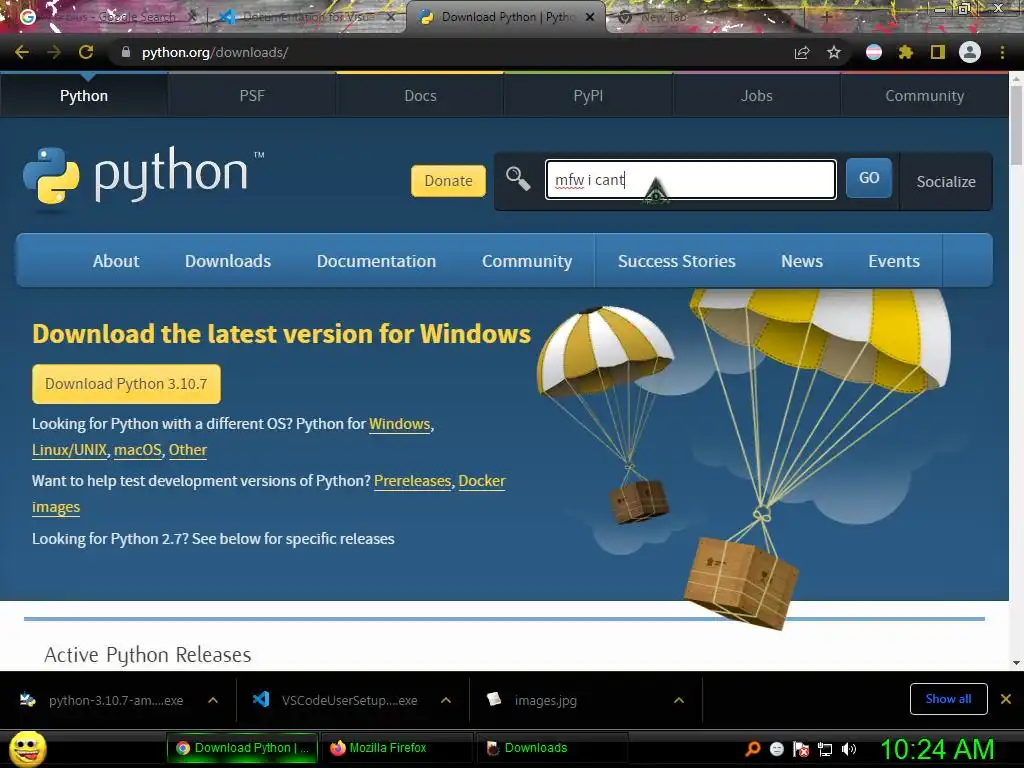1024x768 pixels.
Task: Reload the python.org page
Action: 86,52
